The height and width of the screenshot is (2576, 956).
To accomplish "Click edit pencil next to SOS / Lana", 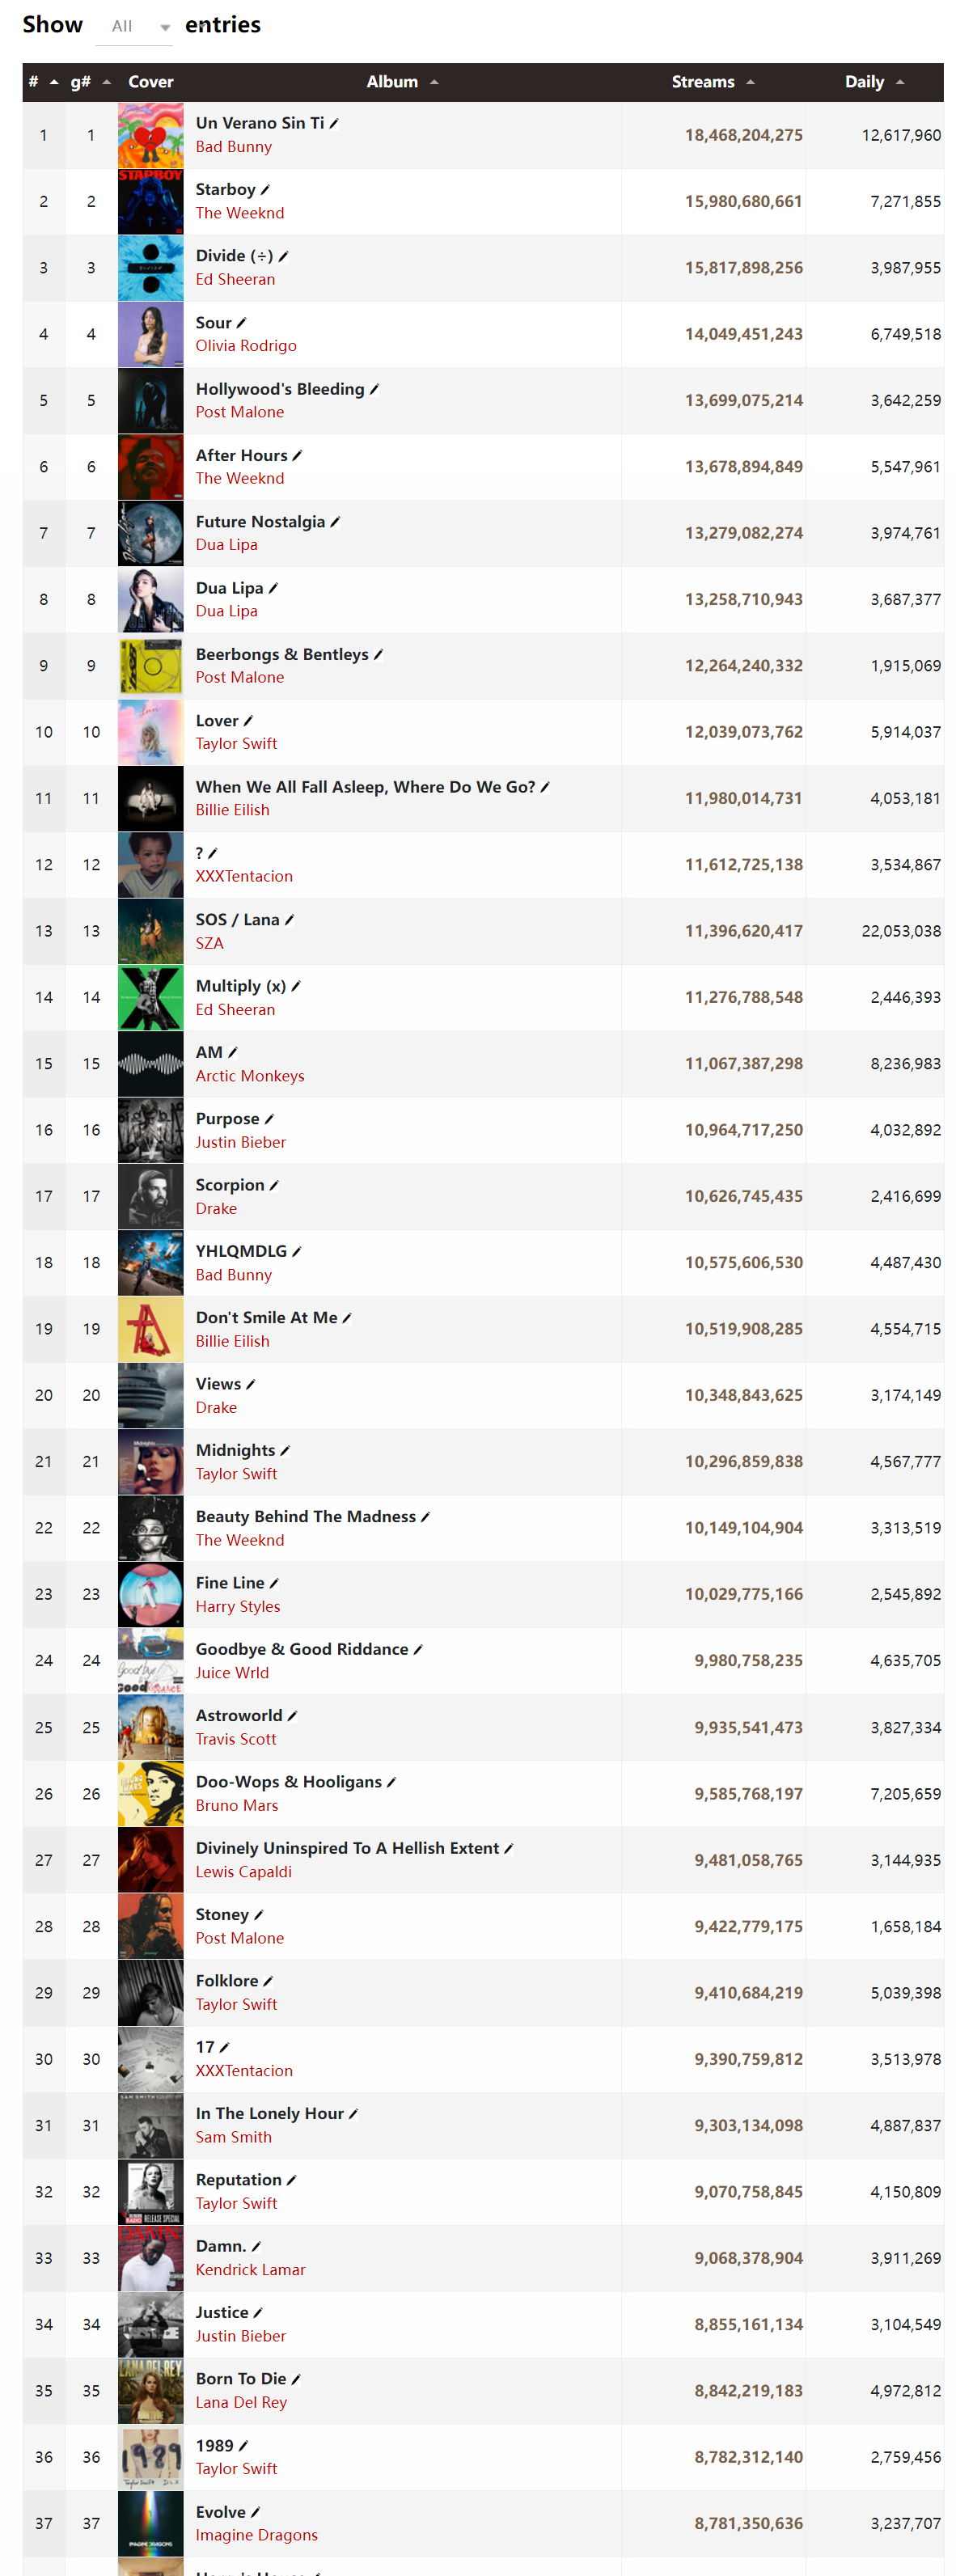I will coord(289,920).
